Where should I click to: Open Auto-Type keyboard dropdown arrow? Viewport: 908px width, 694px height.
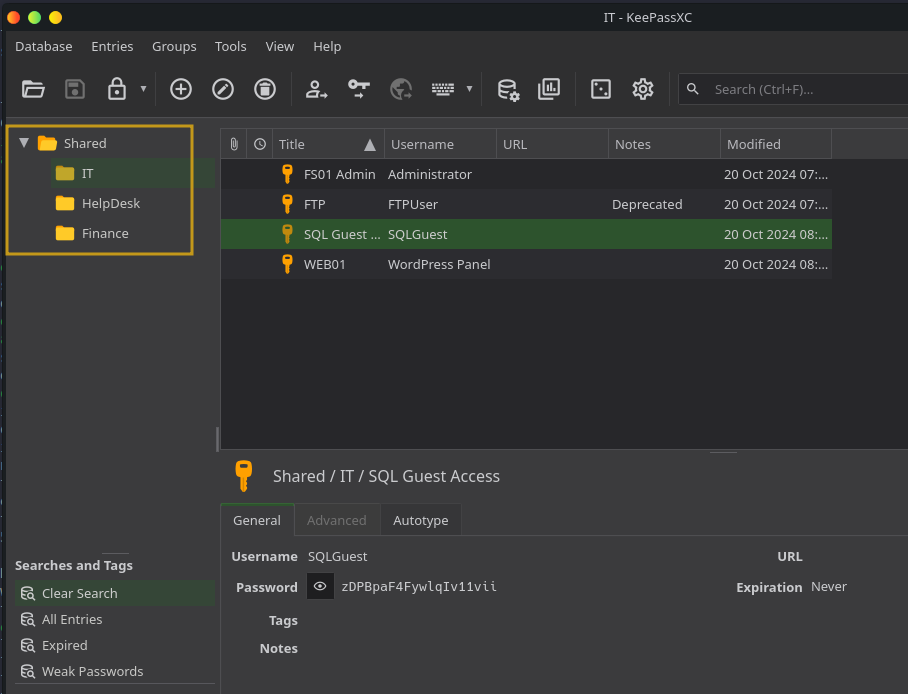tap(469, 89)
